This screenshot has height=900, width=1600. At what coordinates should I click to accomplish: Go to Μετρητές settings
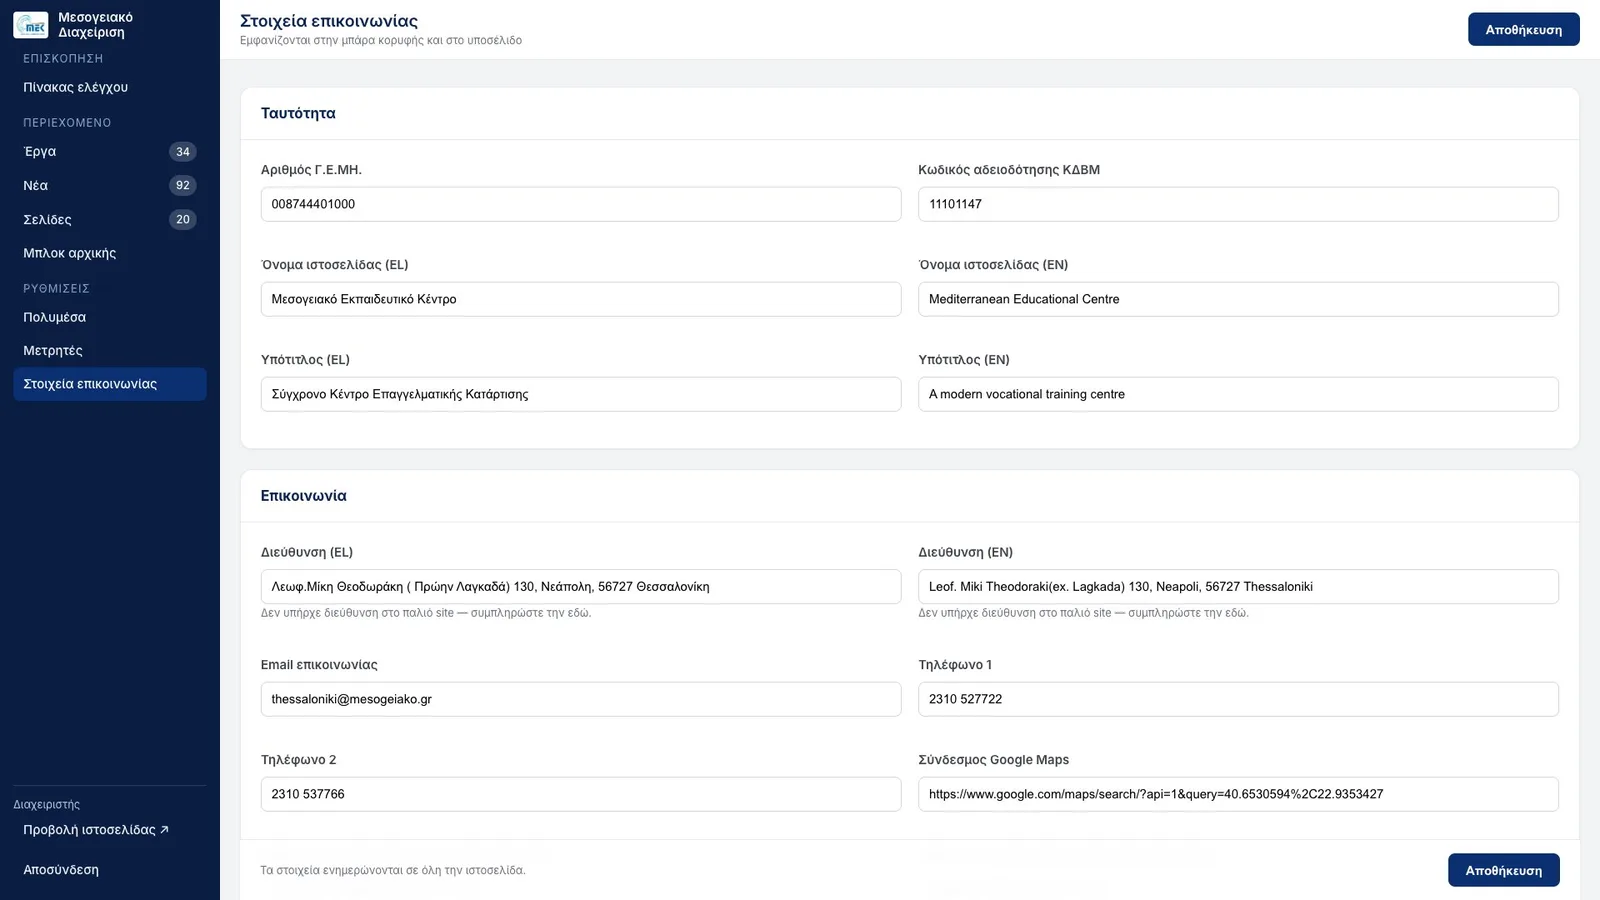tap(110, 351)
